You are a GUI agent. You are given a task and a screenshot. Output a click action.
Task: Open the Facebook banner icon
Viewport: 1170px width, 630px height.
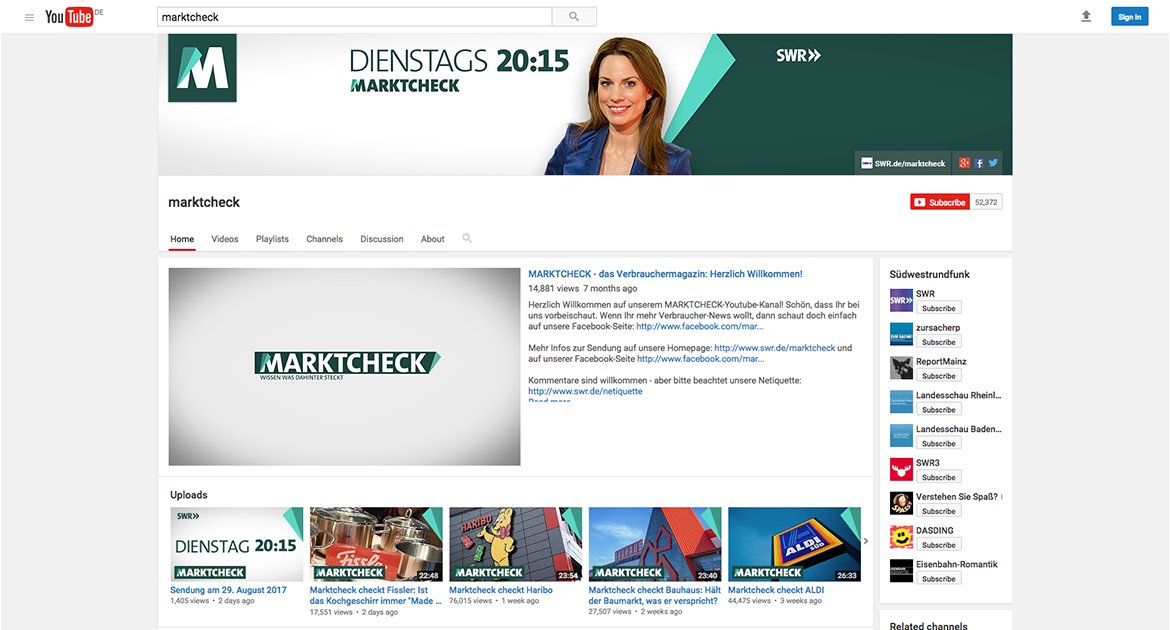pyautogui.click(x=979, y=163)
